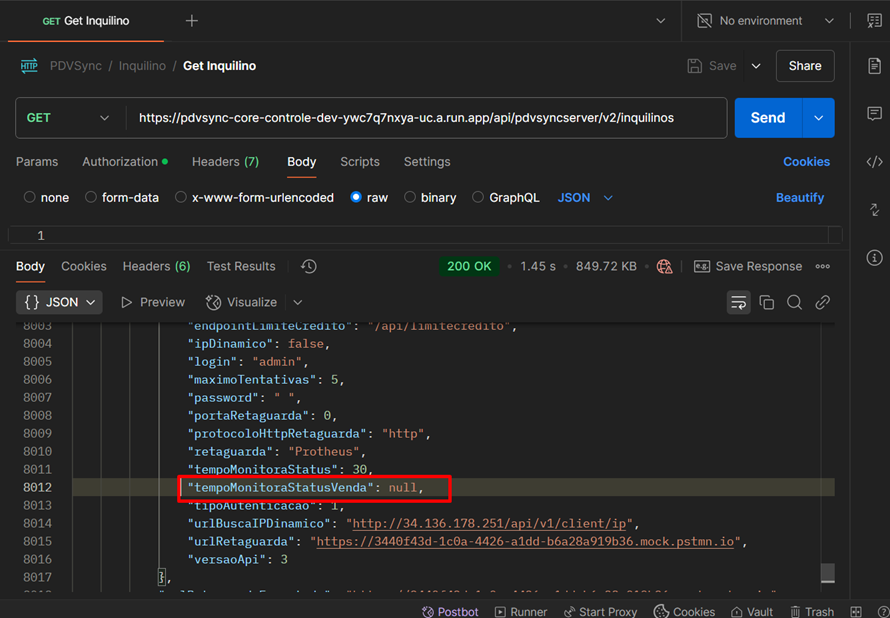Open GET method dropdown
Viewport: 890px width, 618px height.
(x=68, y=118)
